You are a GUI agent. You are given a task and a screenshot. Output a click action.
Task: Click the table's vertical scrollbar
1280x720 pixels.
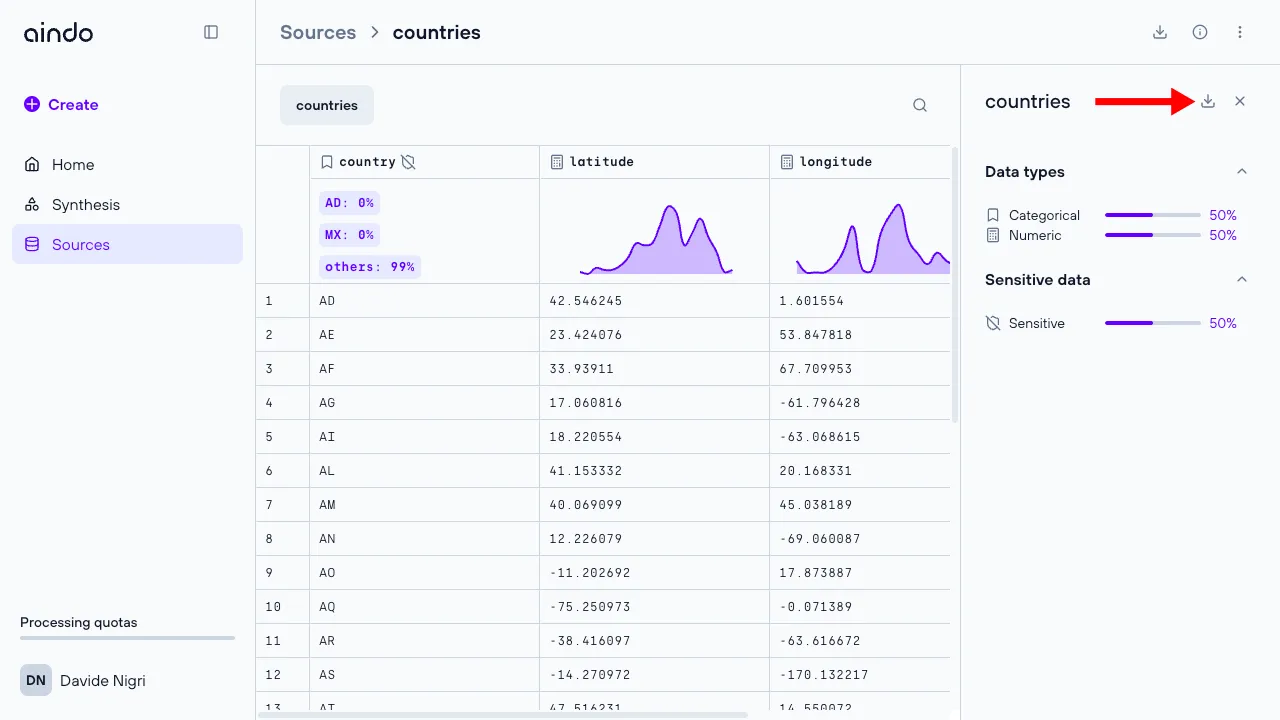pos(955,285)
